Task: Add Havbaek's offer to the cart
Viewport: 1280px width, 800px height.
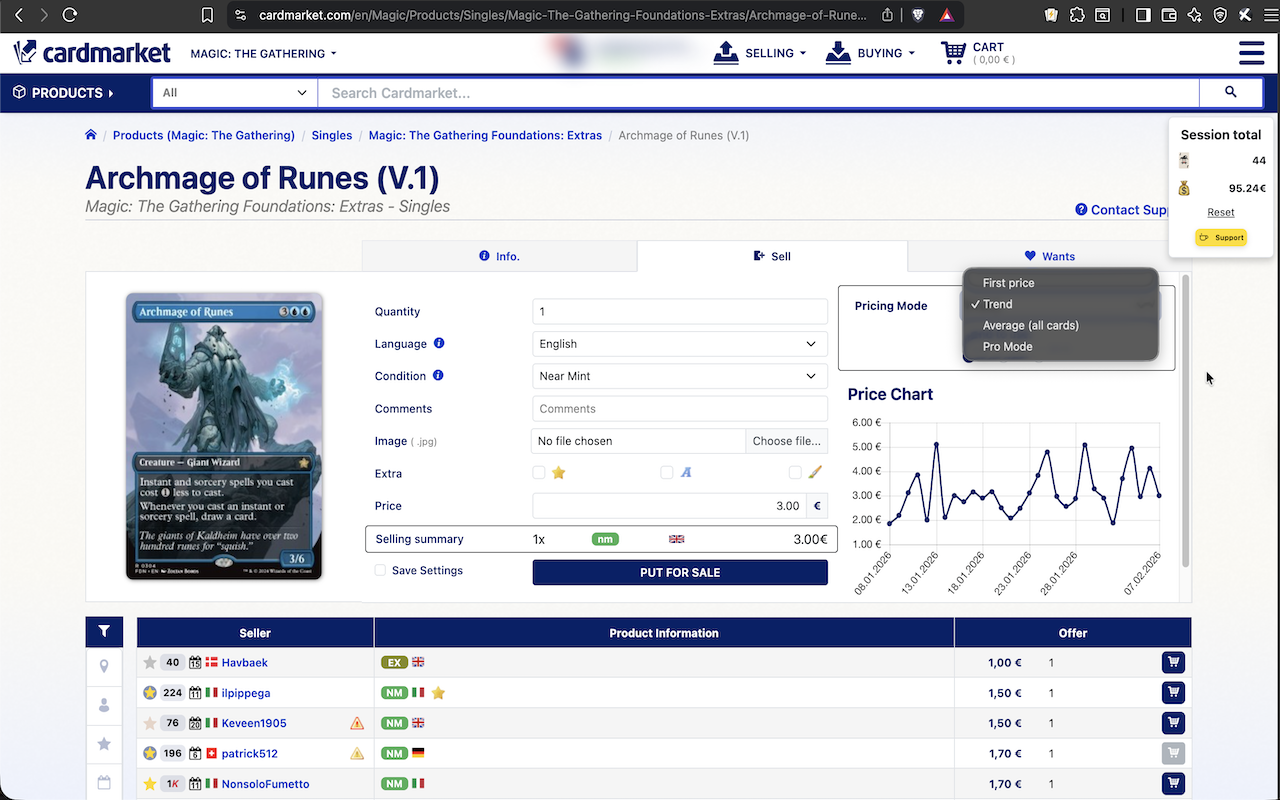Action: click(1172, 662)
